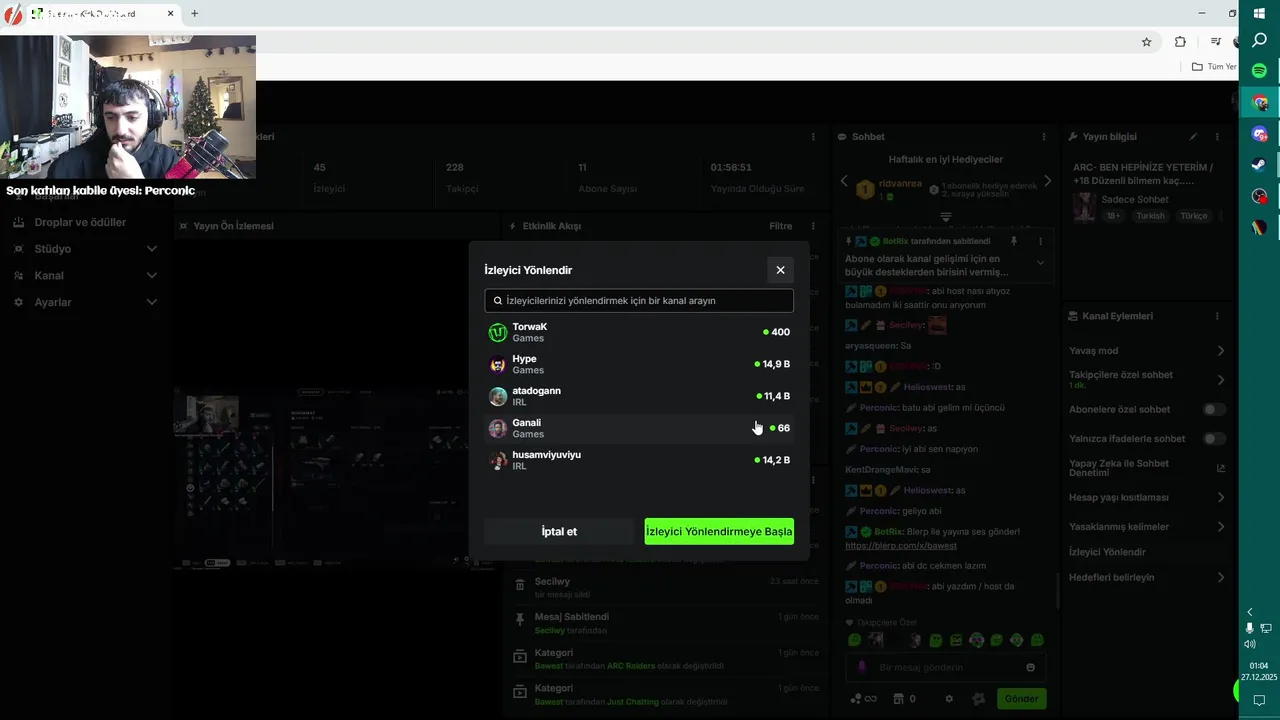Open the pinned message three-dot menu
Screen dimensions: 1280x720
pyautogui.click(x=1040, y=241)
